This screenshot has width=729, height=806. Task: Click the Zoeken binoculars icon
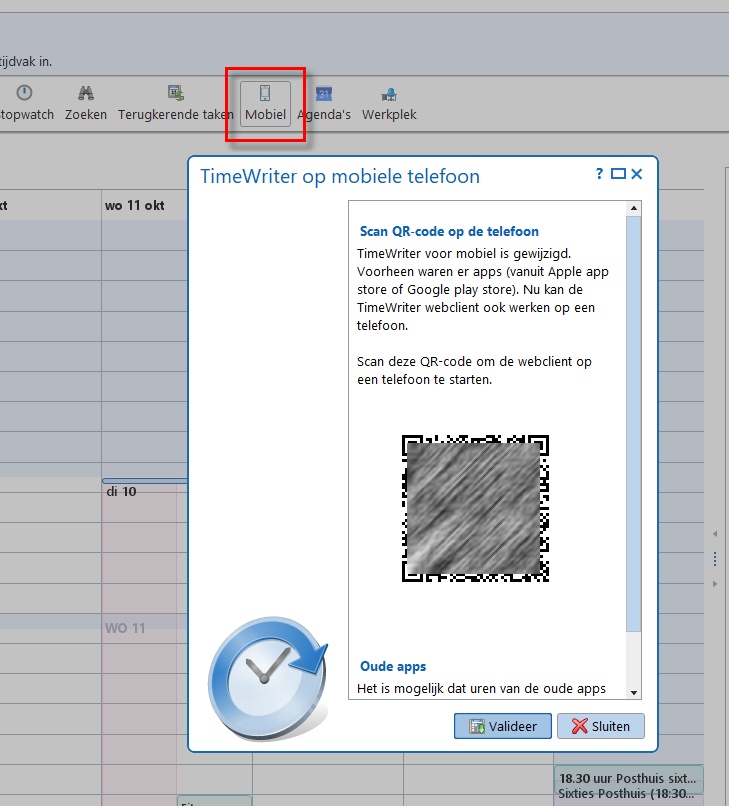(86, 93)
